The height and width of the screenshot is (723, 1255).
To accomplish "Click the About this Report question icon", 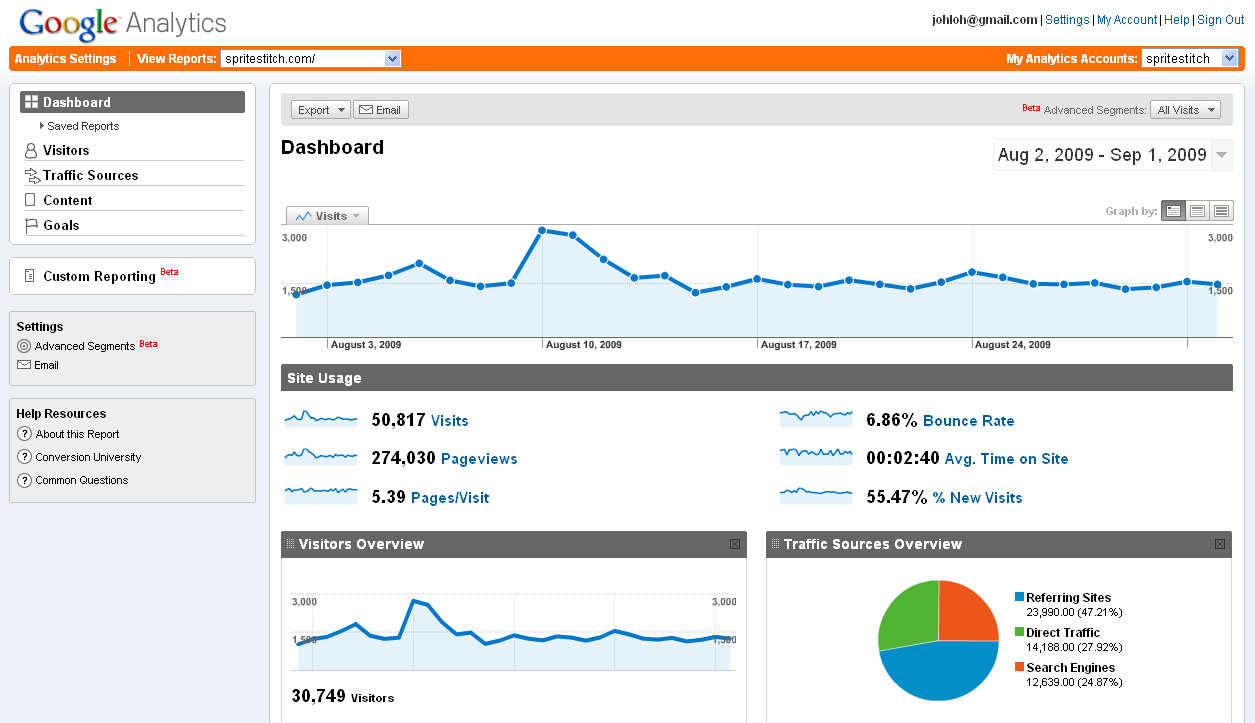I will click(25, 434).
